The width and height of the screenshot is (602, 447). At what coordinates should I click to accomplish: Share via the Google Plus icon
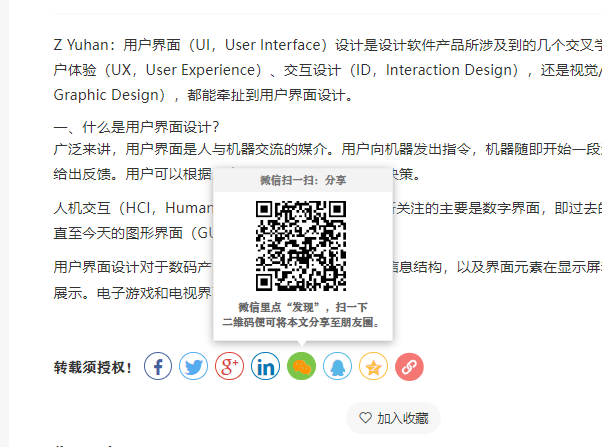(230, 366)
